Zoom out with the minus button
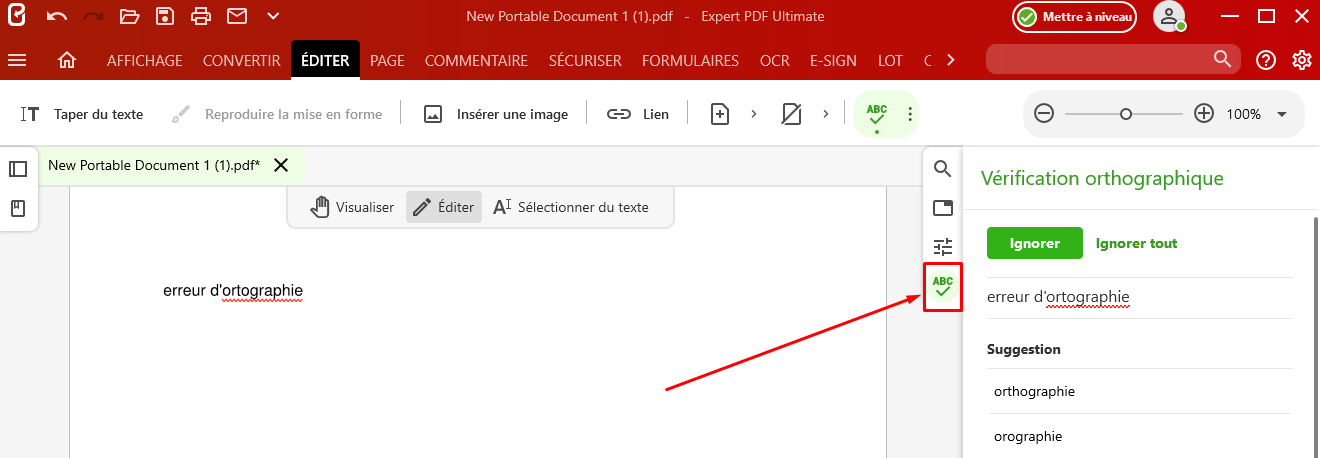1320x458 pixels. 1044,114
